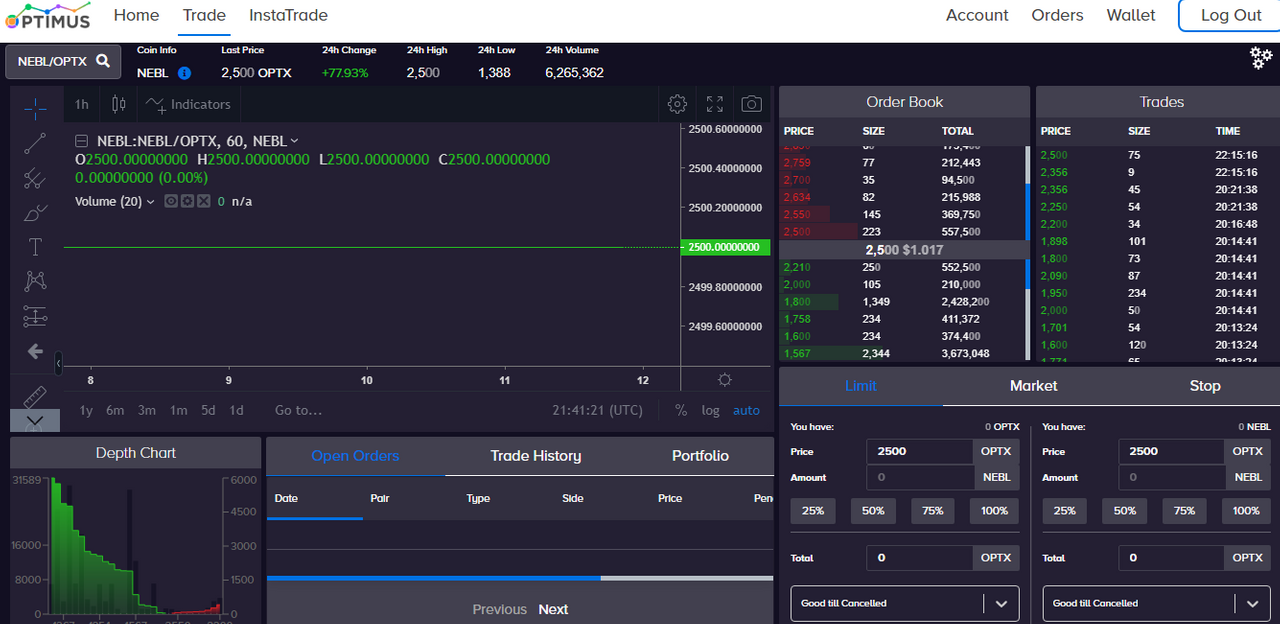The height and width of the screenshot is (624, 1280).
Task: Open the Orders page
Action: [1057, 15]
